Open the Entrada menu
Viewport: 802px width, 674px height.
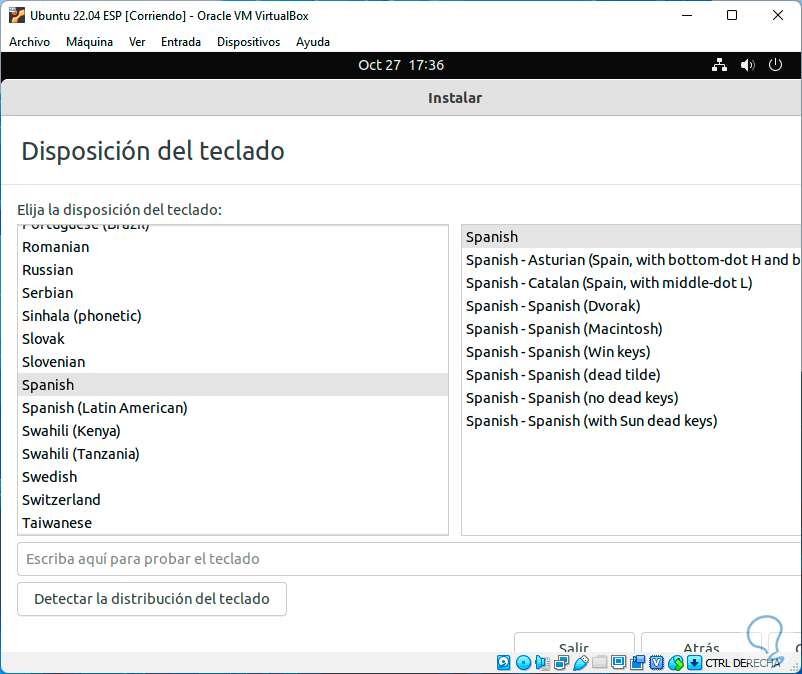click(x=181, y=42)
